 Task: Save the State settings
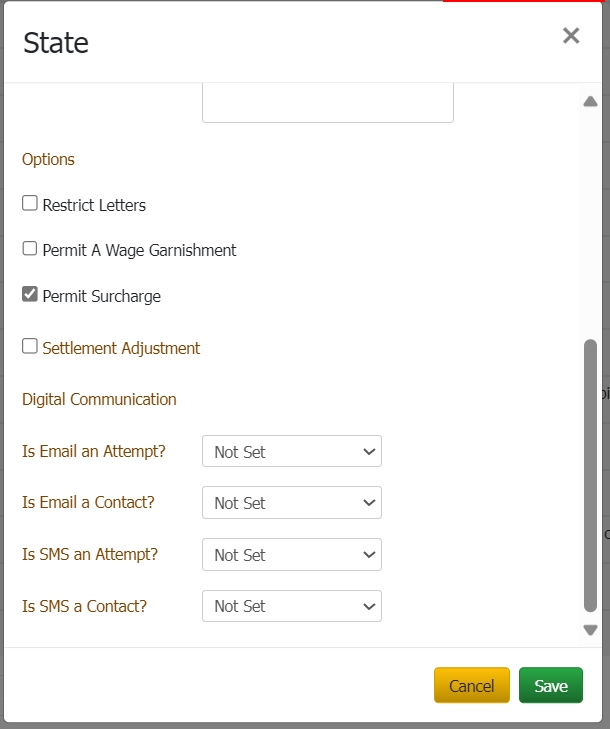(550, 686)
